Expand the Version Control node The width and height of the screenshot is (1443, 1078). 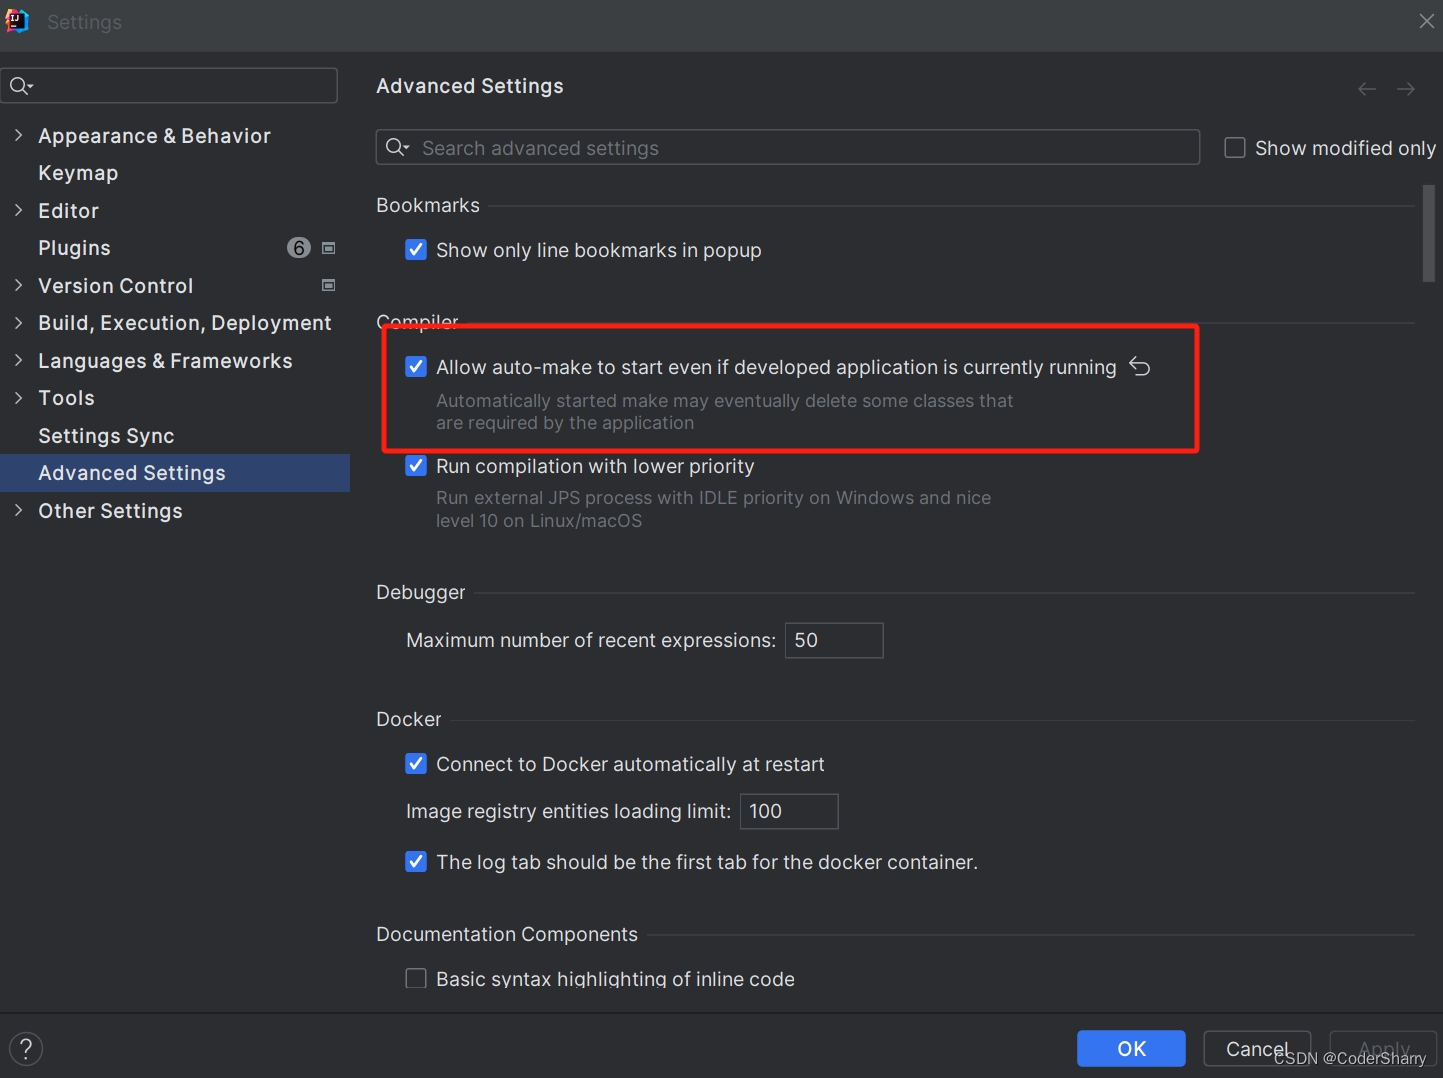point(18,285)
